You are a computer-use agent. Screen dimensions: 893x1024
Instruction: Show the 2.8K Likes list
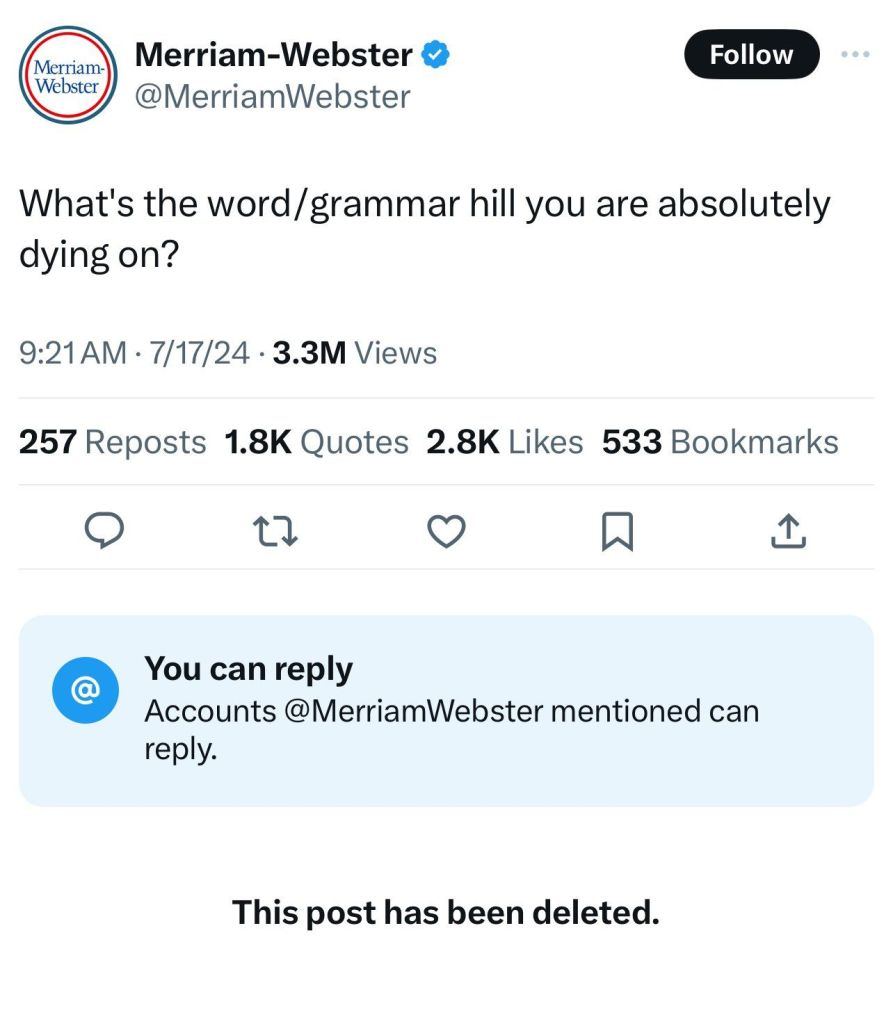pyautogui.click(x=504, y=442)
